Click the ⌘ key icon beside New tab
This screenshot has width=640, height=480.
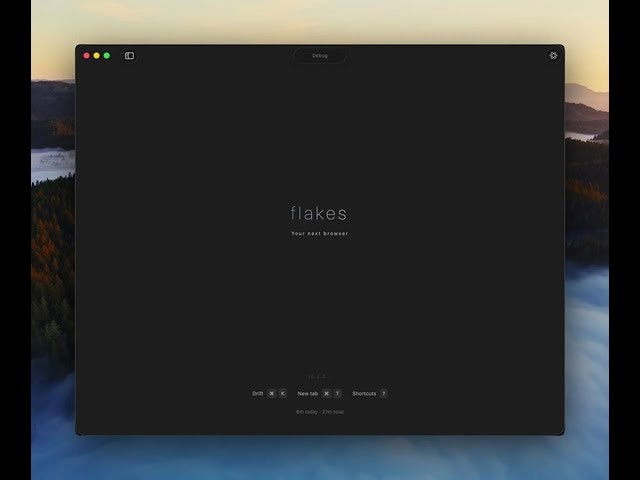326,394
